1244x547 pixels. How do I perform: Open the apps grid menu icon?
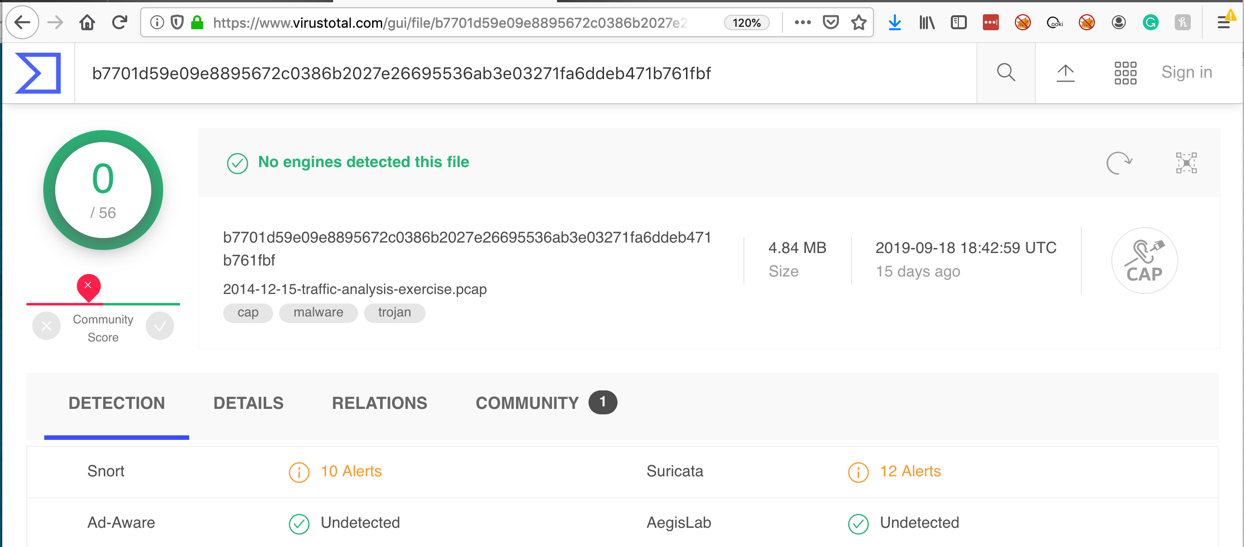point(1125,72)
